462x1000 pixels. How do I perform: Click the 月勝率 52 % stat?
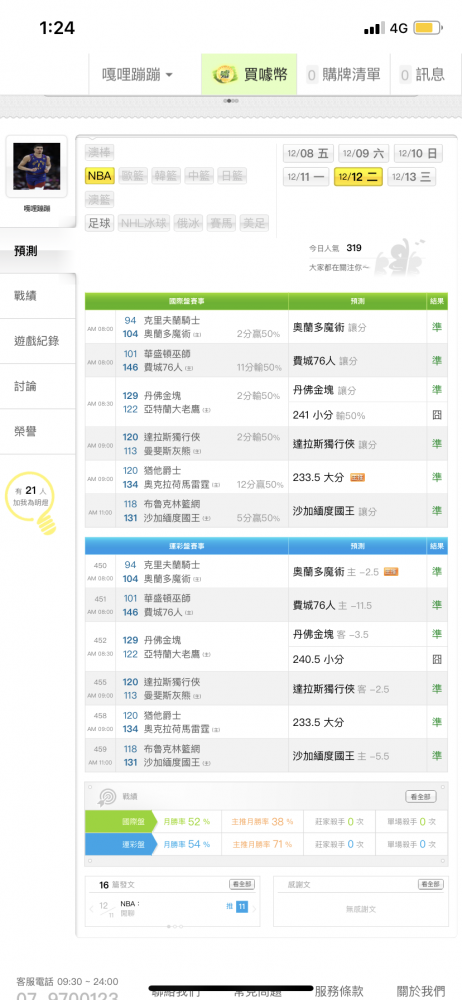(186, 822)
